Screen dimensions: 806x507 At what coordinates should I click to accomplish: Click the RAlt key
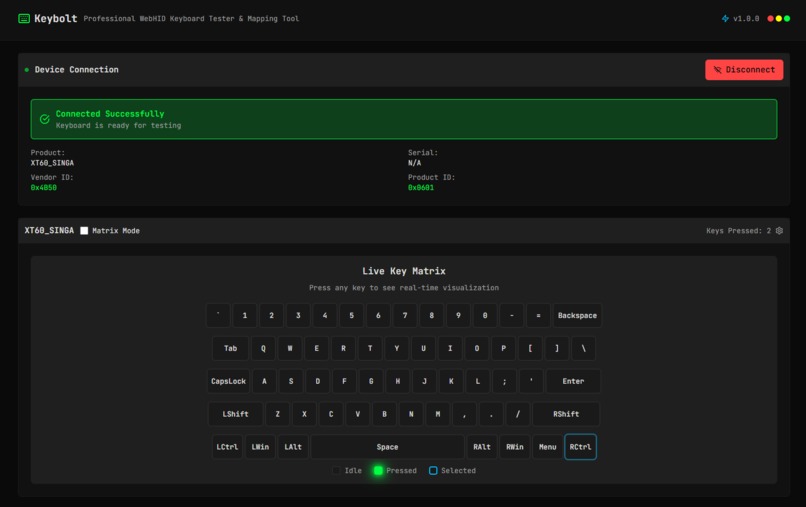482,447
